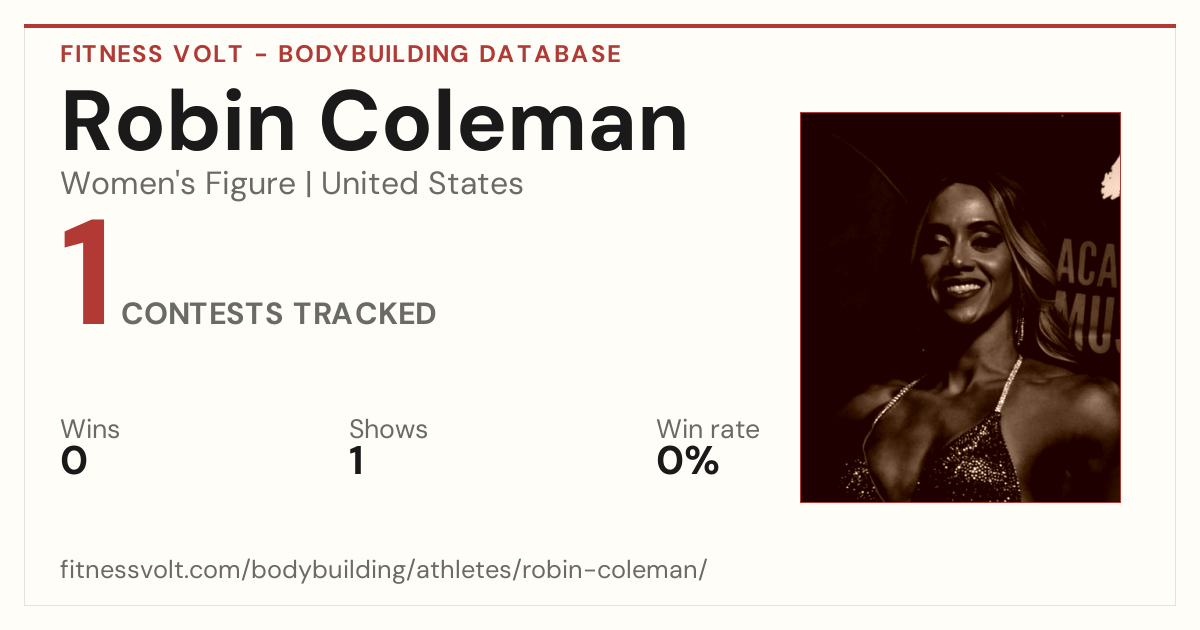This screenshot has height=630, width=1200.
Task: Click the Win rate stat label
Action: point(708,429)
